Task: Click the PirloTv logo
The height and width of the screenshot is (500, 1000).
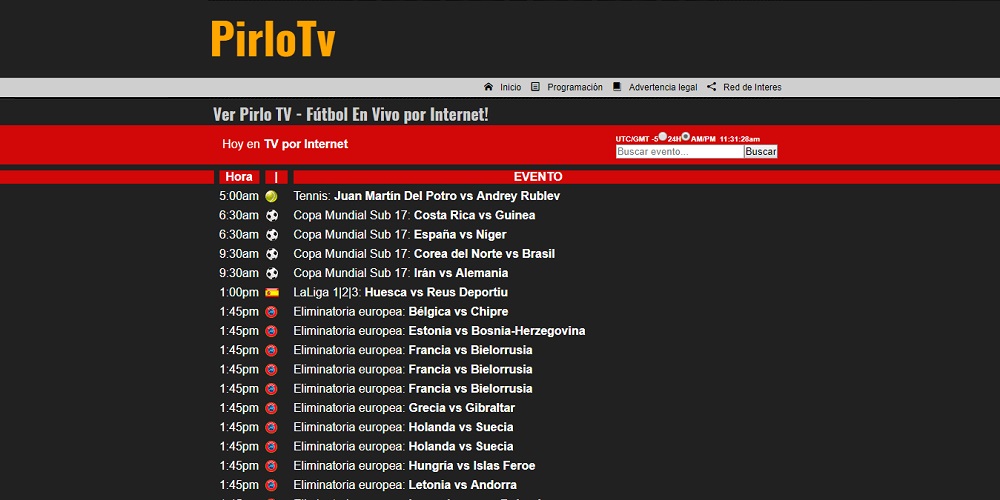Action: click(x=273, y=40)
